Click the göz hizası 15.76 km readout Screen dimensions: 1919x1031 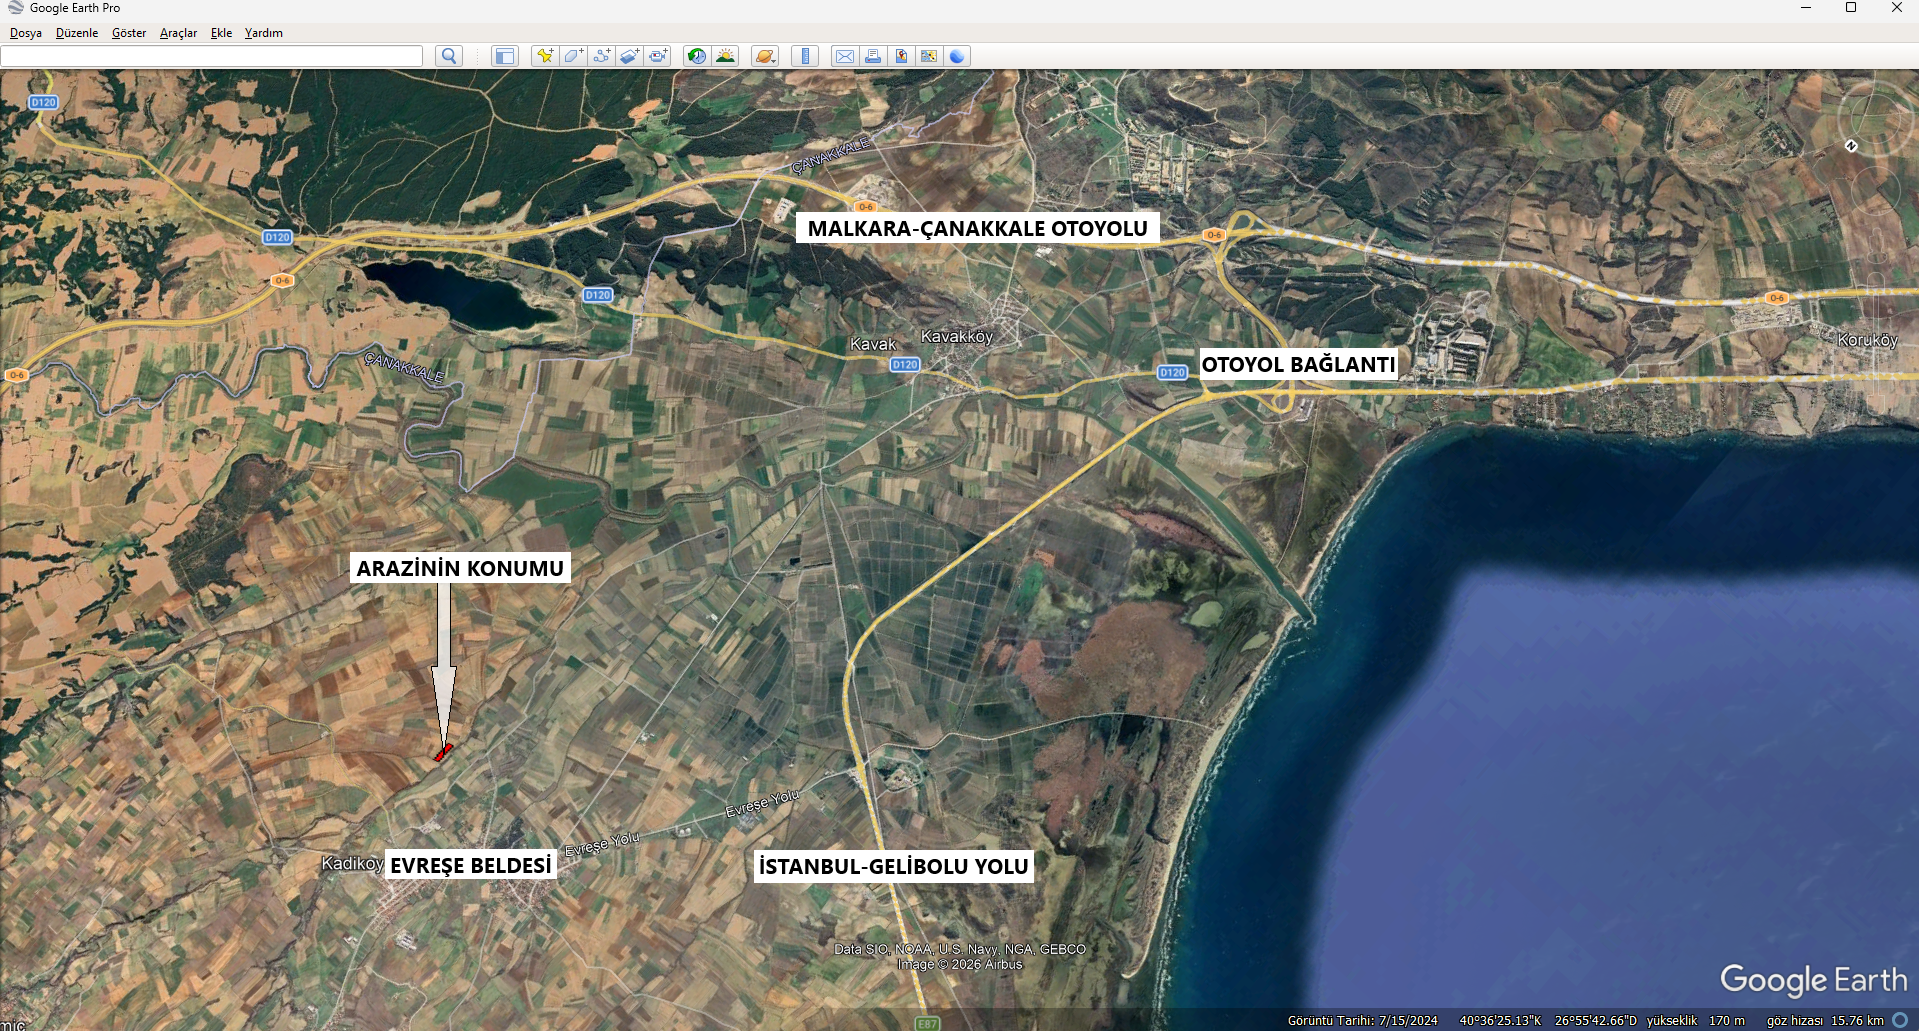[x=1825, y=1021]
